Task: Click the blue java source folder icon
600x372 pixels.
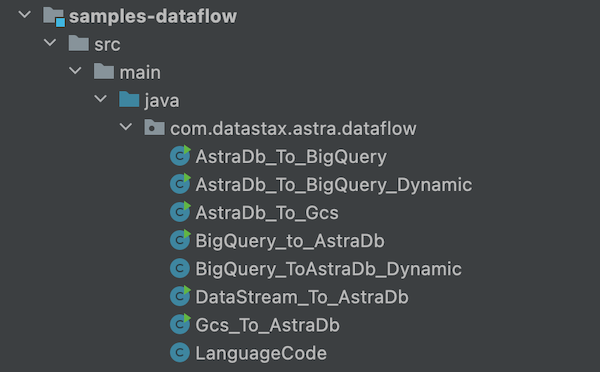Action: (129, 99)
